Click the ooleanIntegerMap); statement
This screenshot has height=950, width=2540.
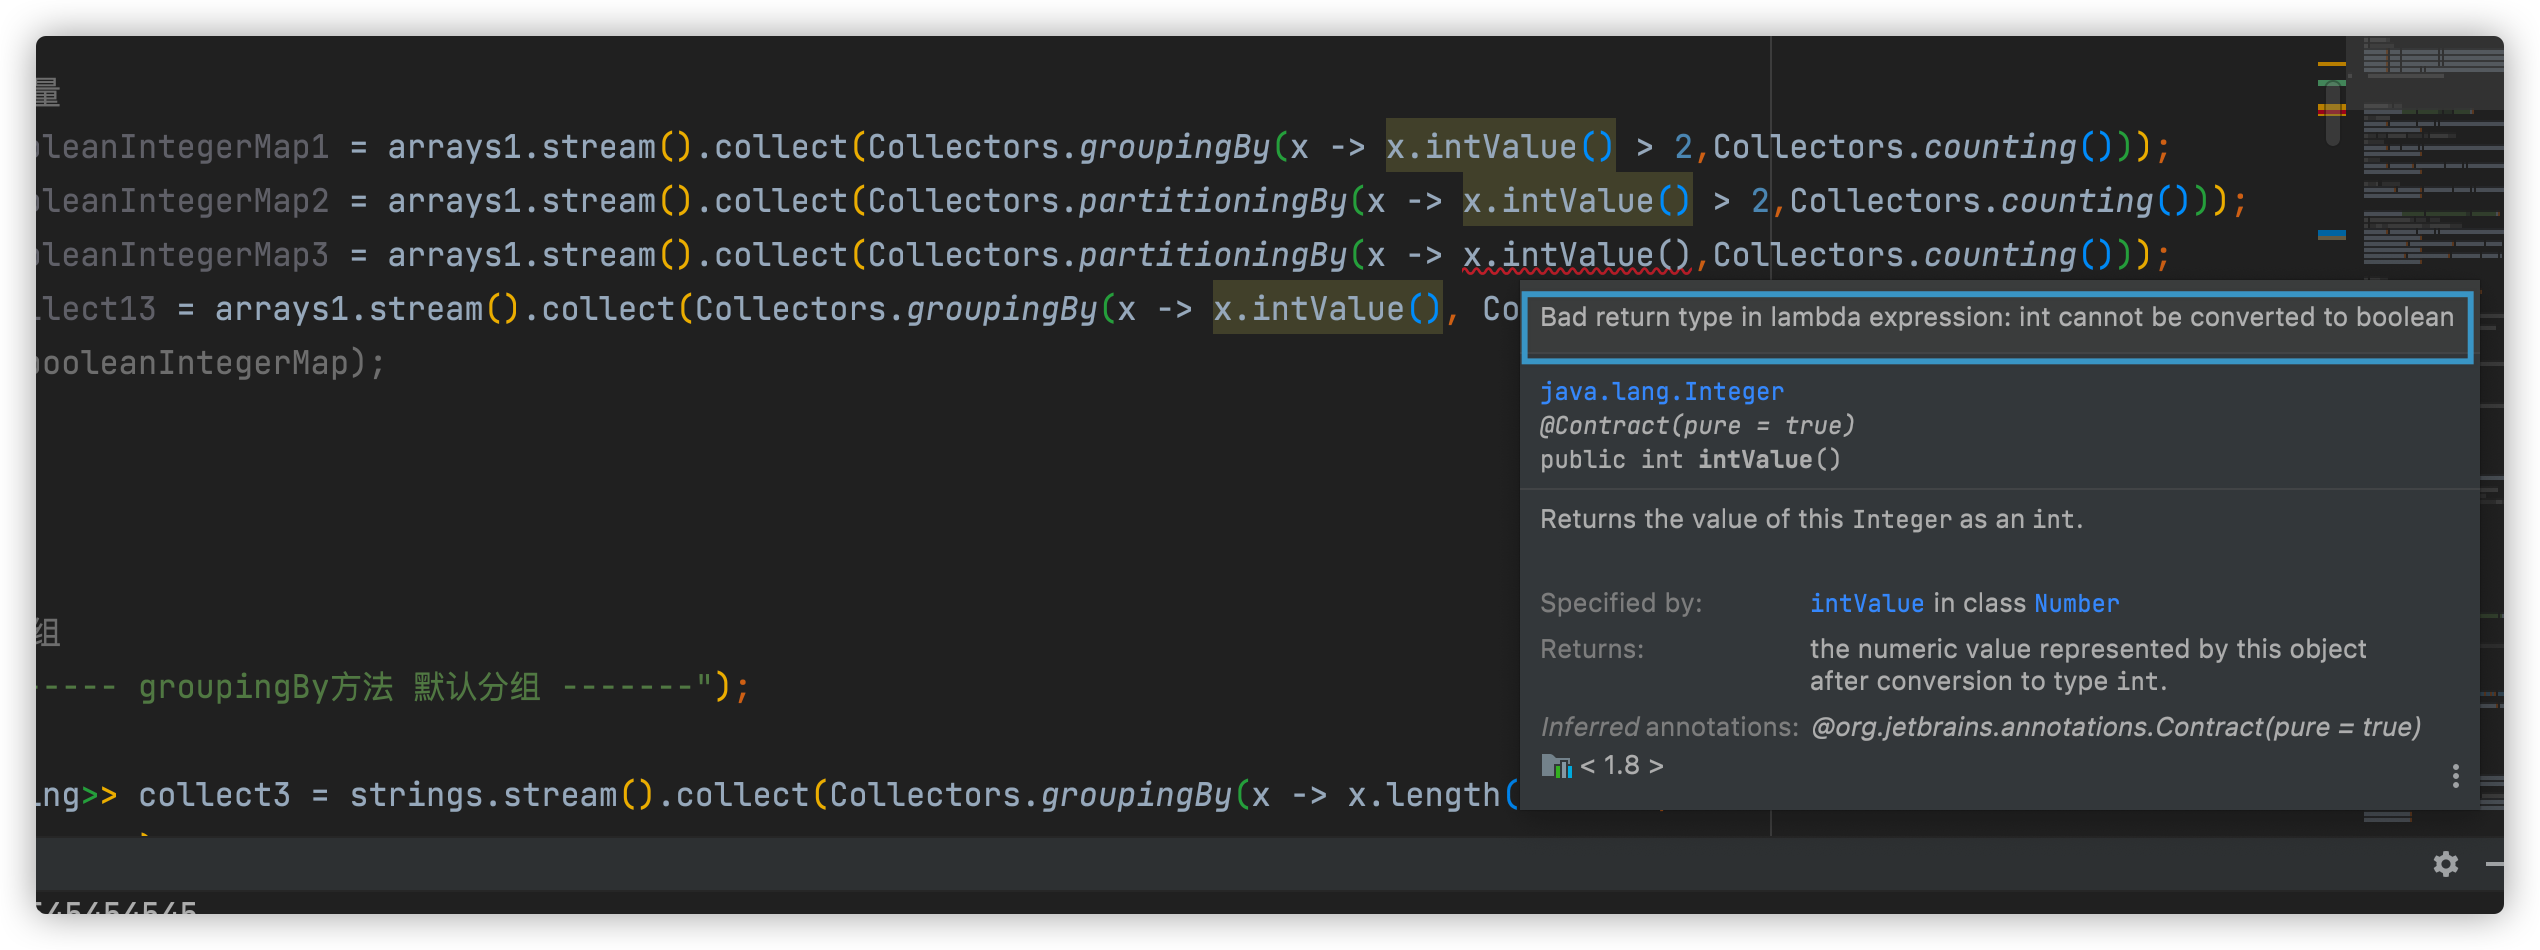pyautogui.click(x=210, y=363)
